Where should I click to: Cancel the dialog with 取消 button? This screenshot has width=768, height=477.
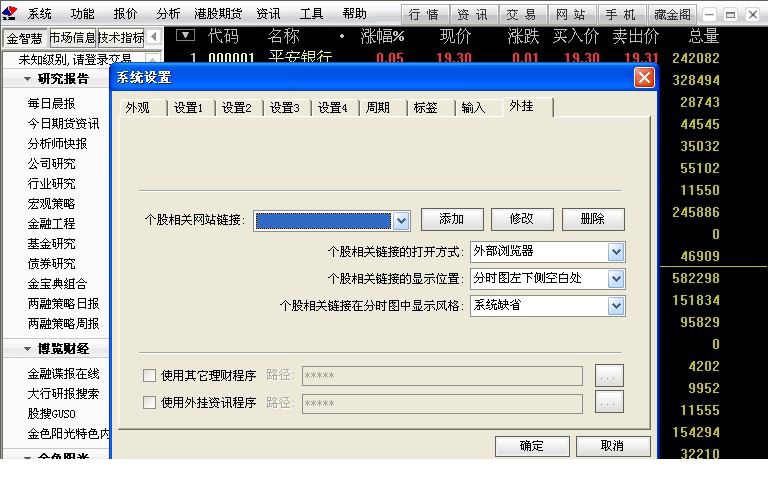pyautogui.click(x=613, y=446)
